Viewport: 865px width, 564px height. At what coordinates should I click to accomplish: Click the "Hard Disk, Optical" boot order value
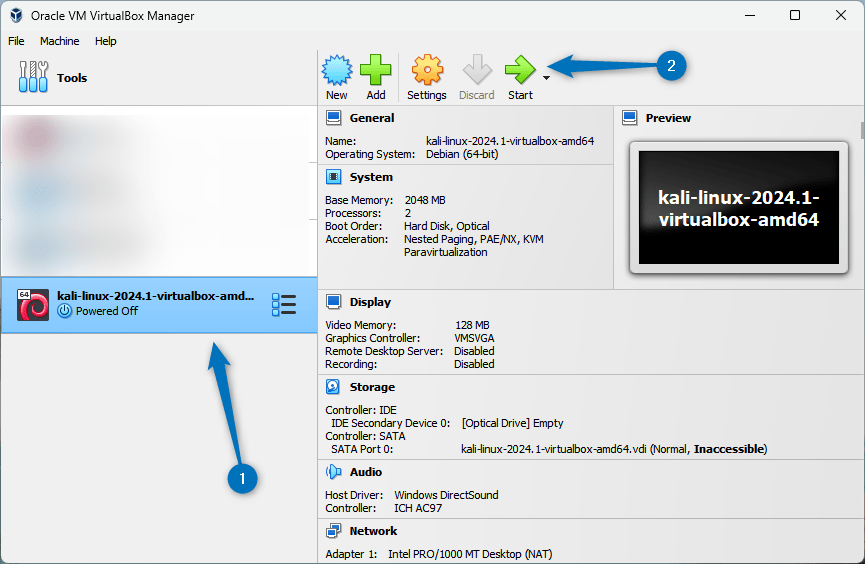coord(446,226)
